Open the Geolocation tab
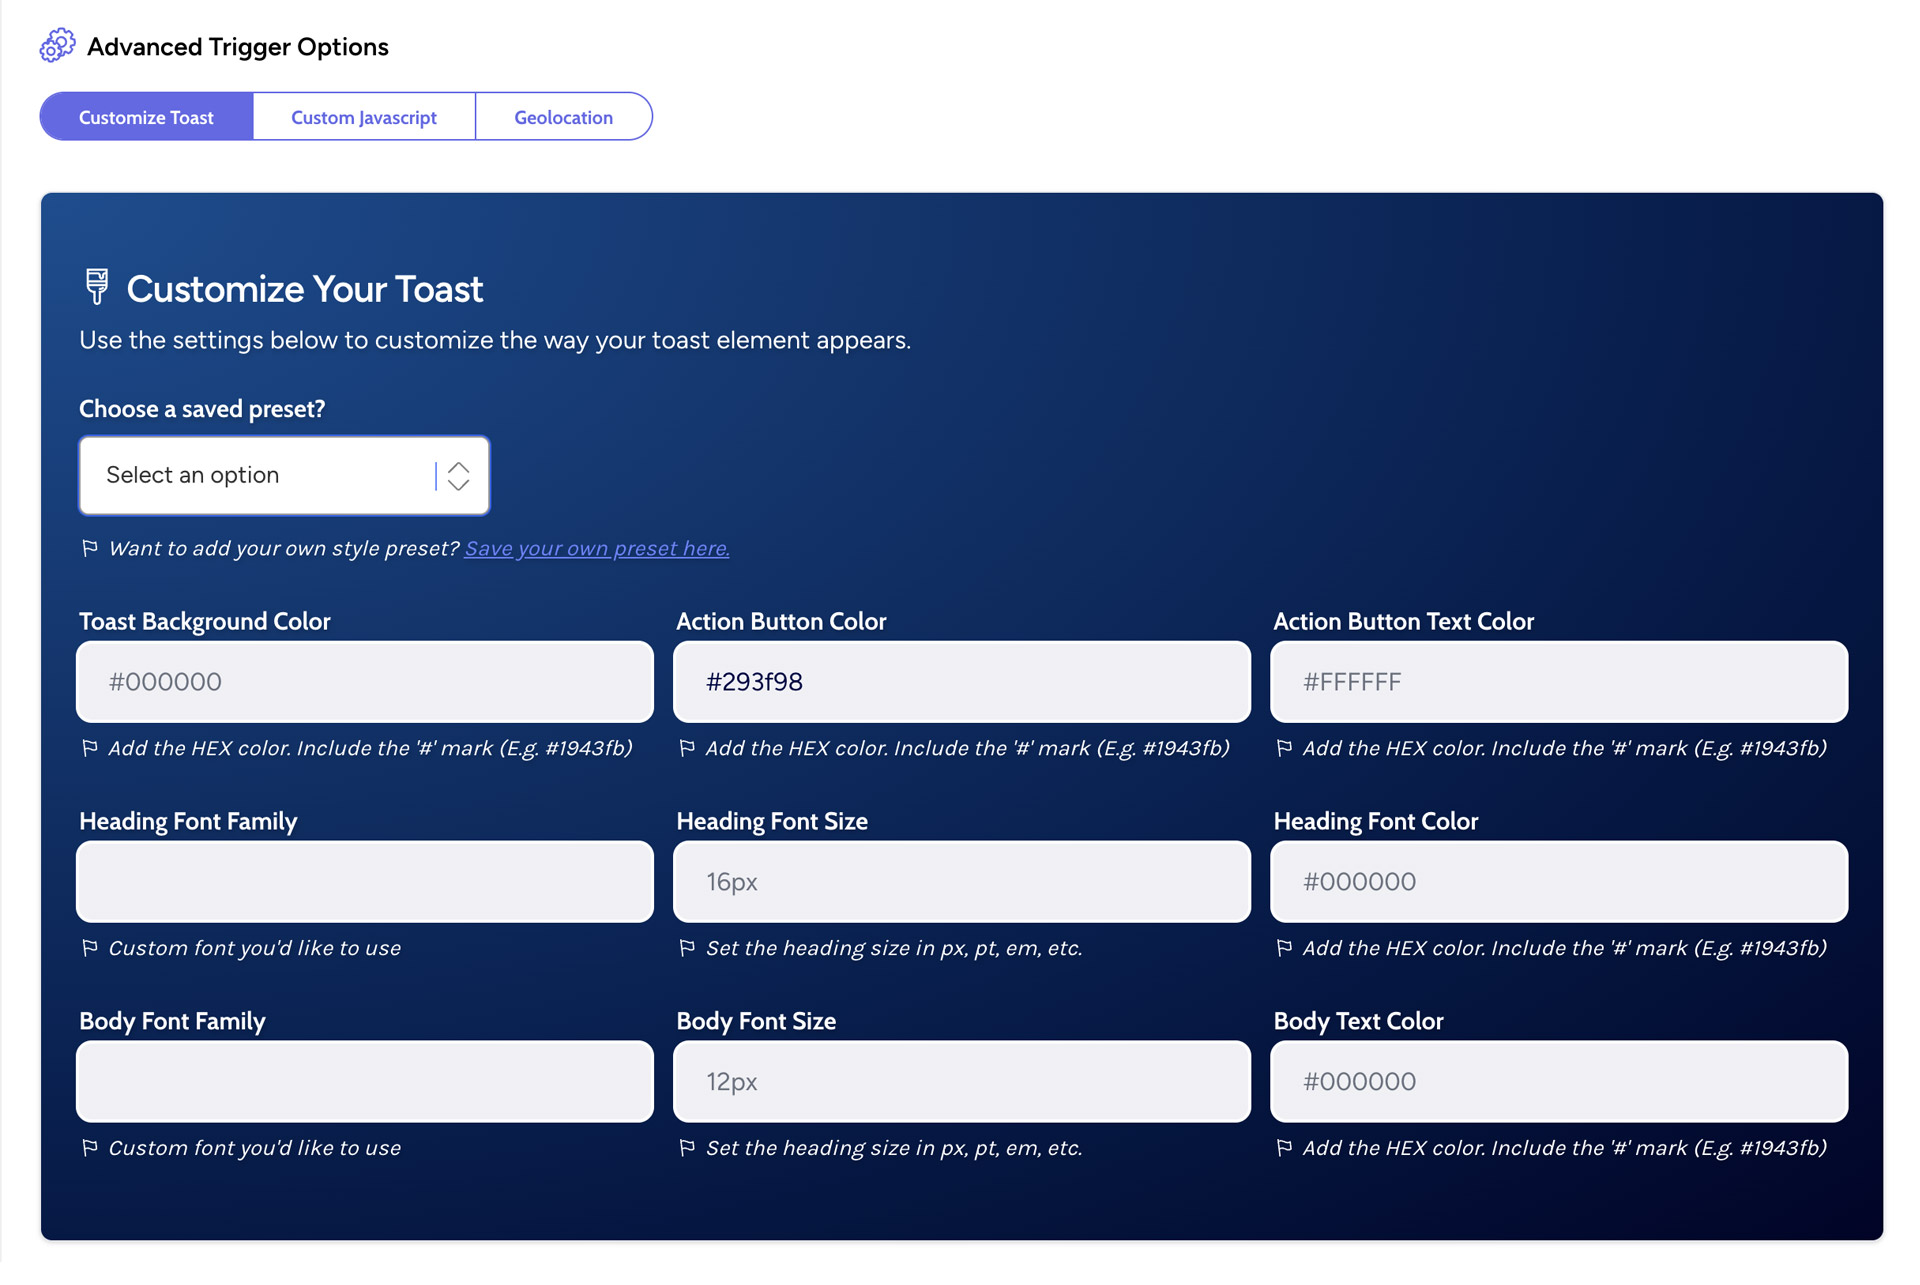 pos(564,117)
